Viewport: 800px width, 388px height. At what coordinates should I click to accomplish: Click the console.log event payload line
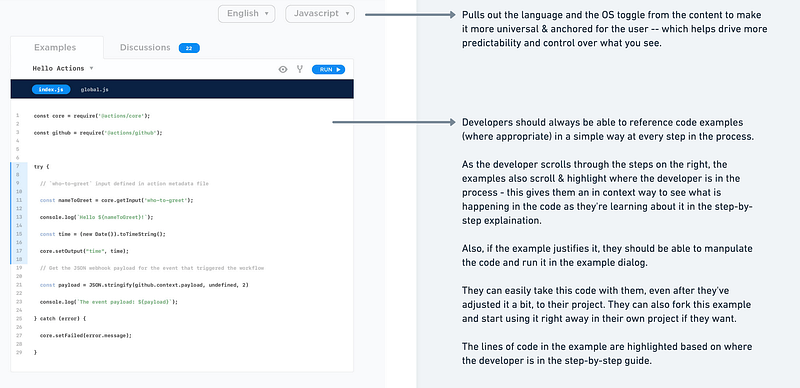click(x=109, y=302)
